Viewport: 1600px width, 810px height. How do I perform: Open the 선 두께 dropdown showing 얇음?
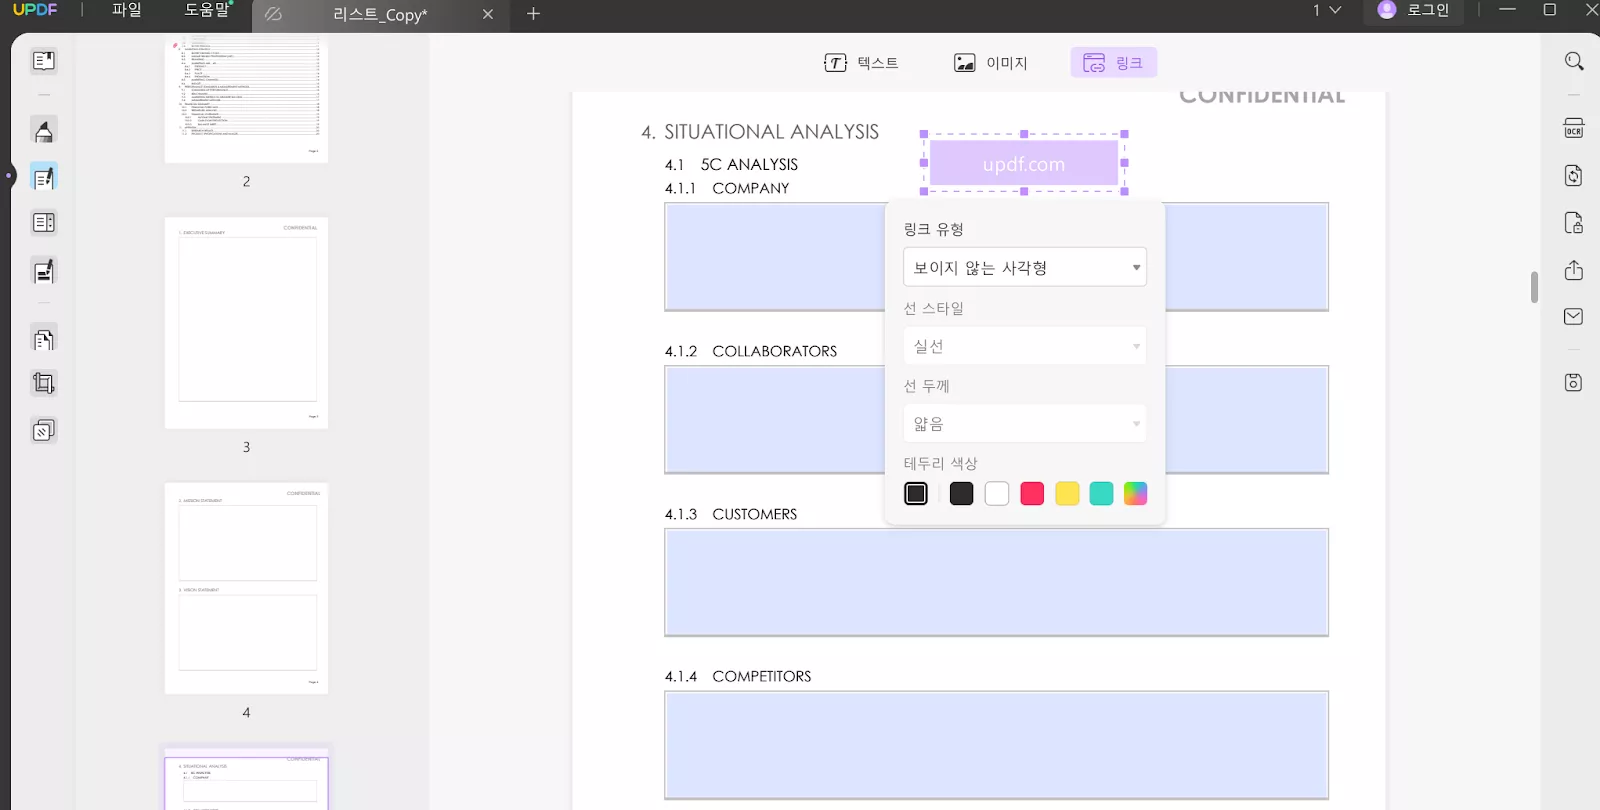coord(1025,424)
